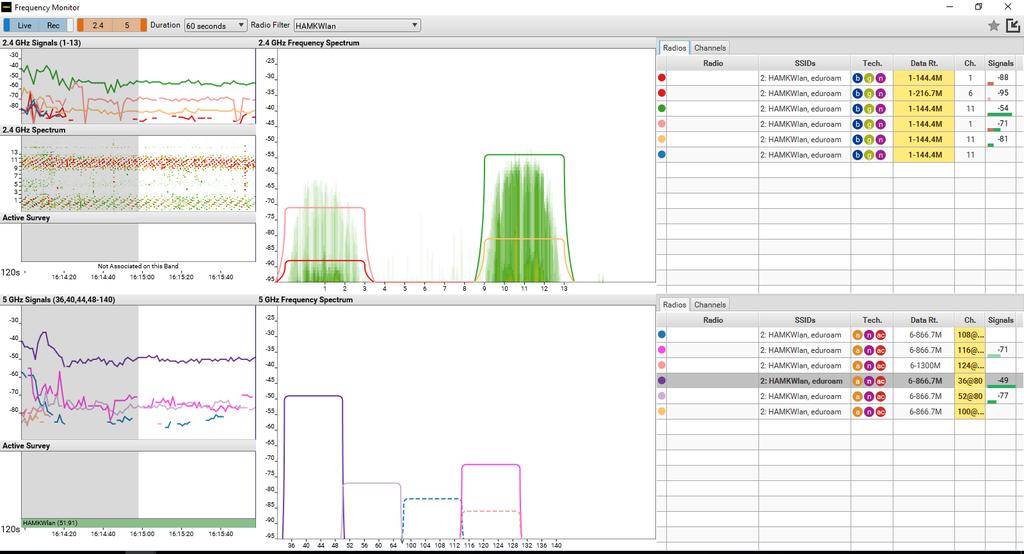Click the purple channel 36 block in 5 GHz spectrum
The width and height of the screenshot is (1024, 554).
(313, 466)
